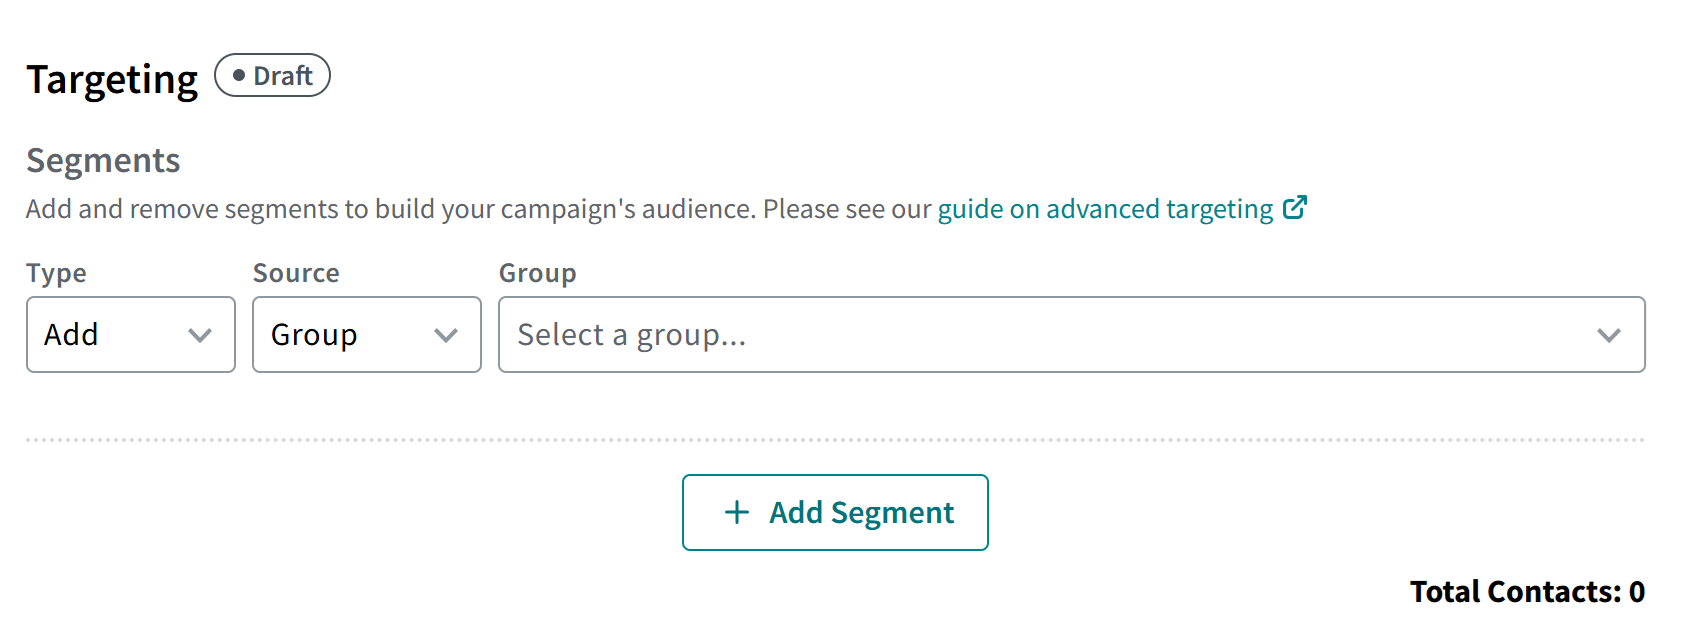Click the 'Select a group...' placeholder text

[x=632, y=335]
